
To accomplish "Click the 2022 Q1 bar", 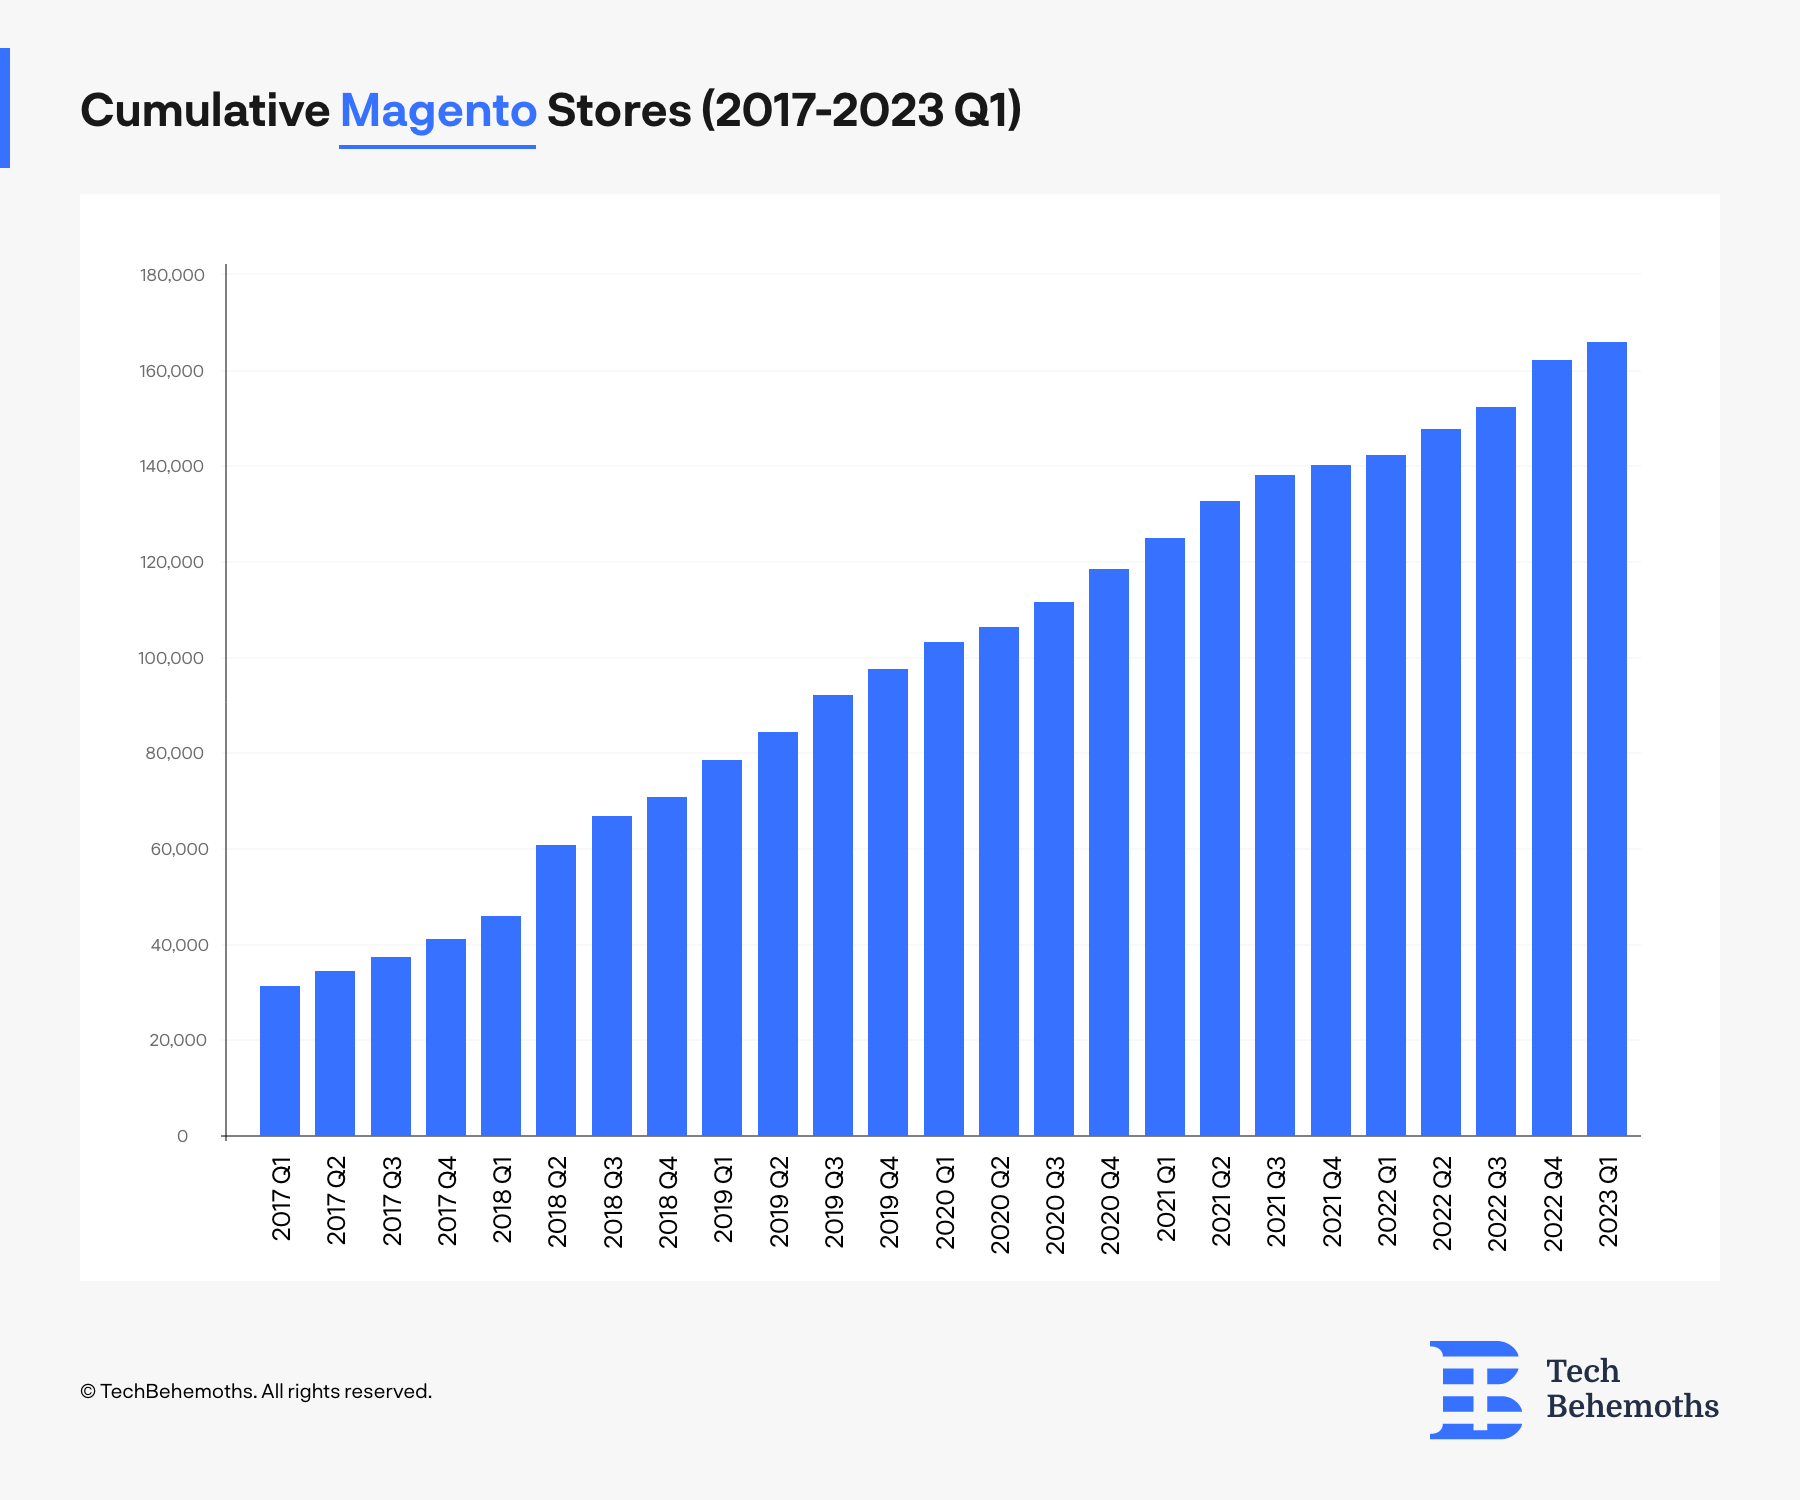I will (x=1386, y=796).
